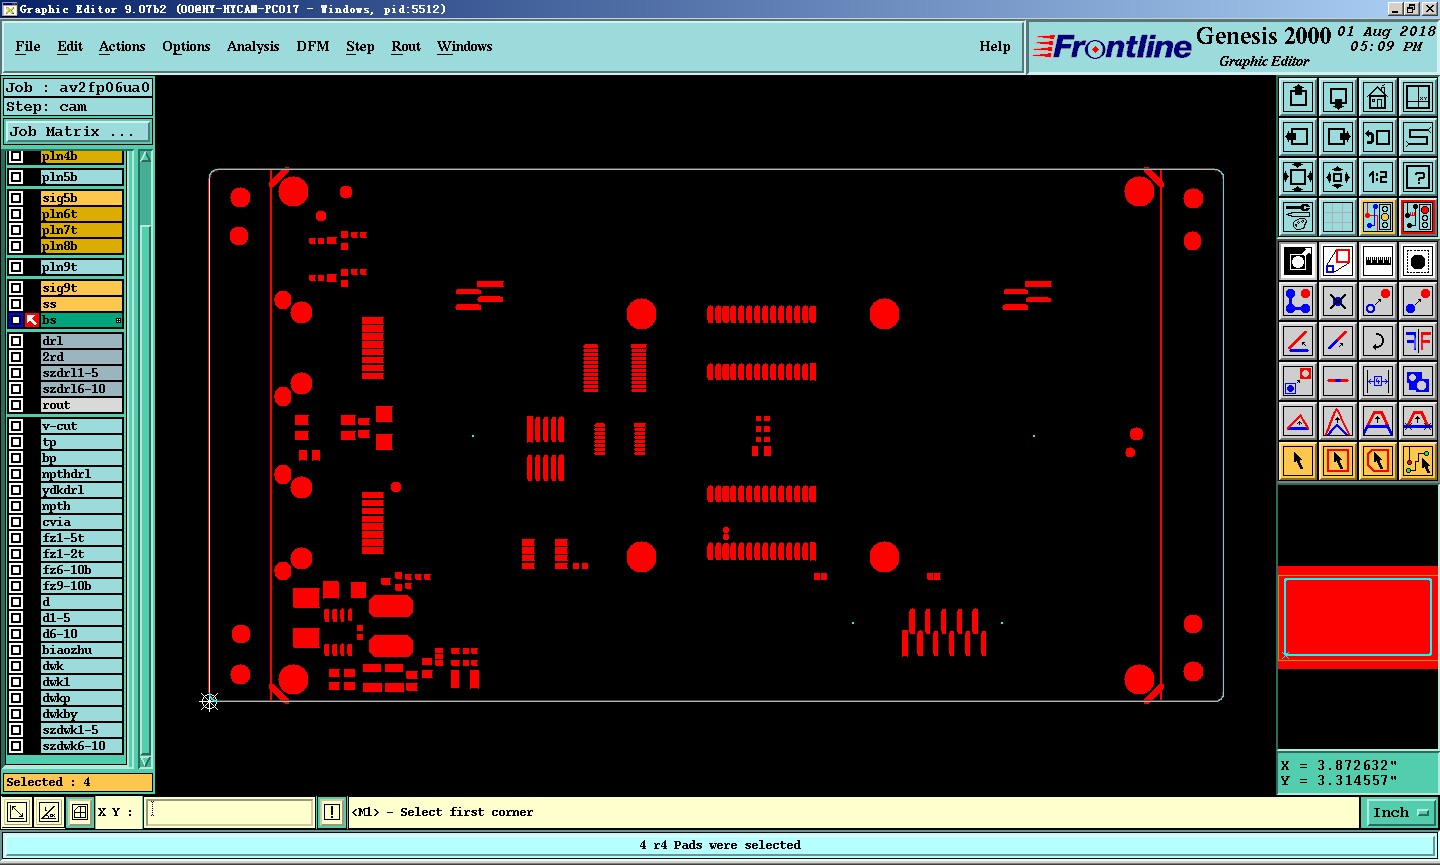The image size is (1440, 865).
Task: Open the Analysis menu
Action: pos(253,46)
